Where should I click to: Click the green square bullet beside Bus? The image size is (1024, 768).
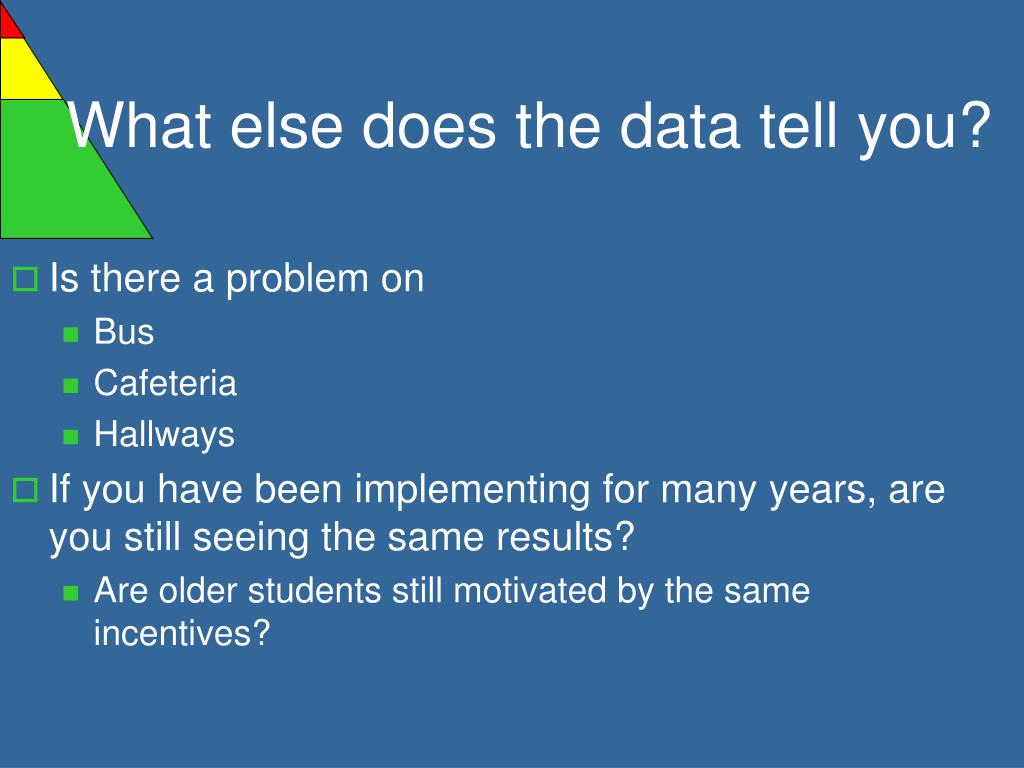pyautogui.click(x=71, y=335)
